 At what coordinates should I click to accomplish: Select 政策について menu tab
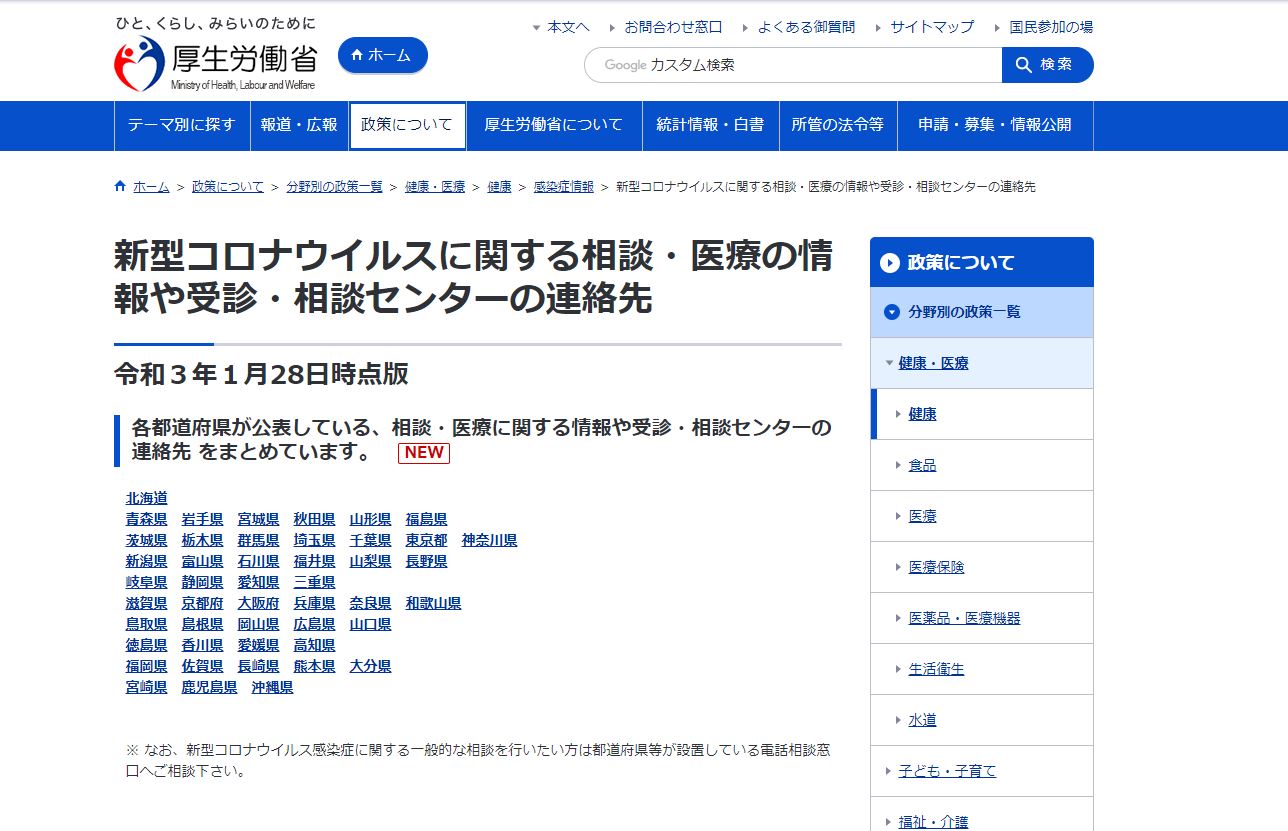click(x=407, y=125)
